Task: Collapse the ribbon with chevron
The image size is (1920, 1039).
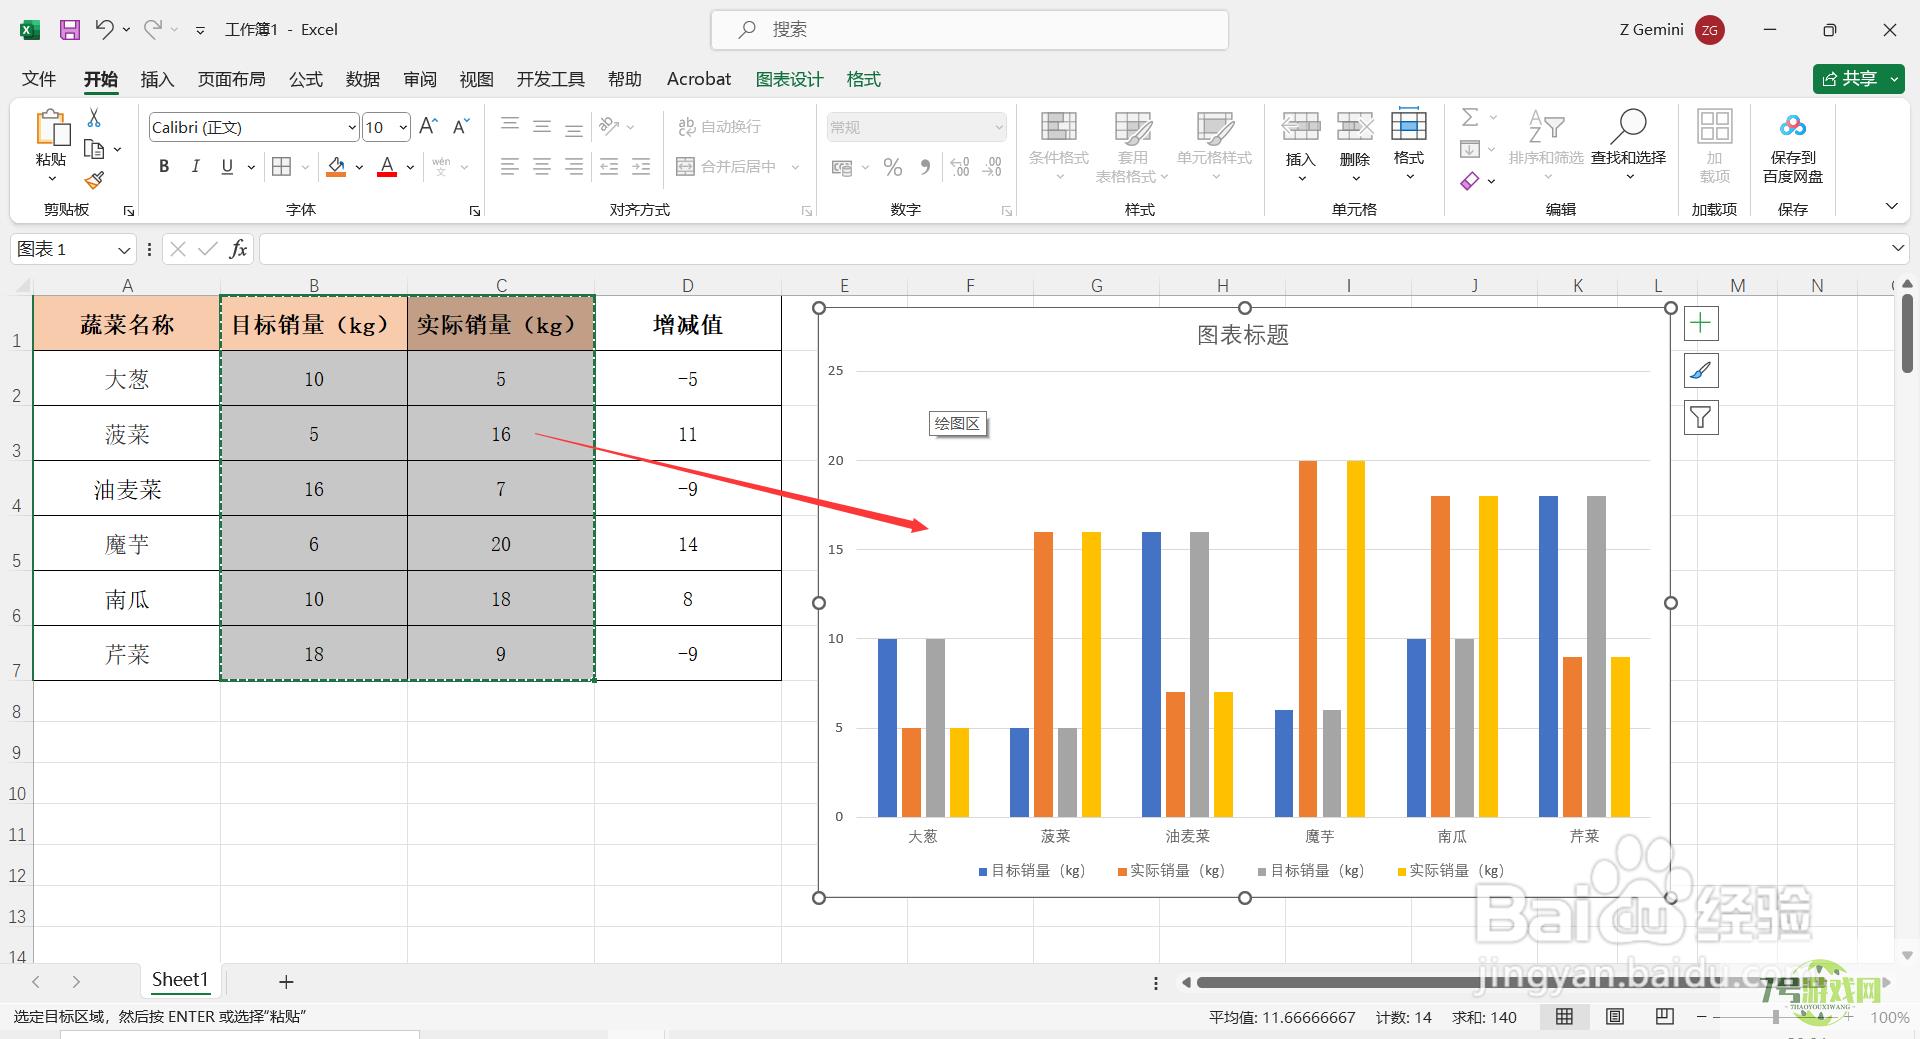Action: [x=1891, y=206]
